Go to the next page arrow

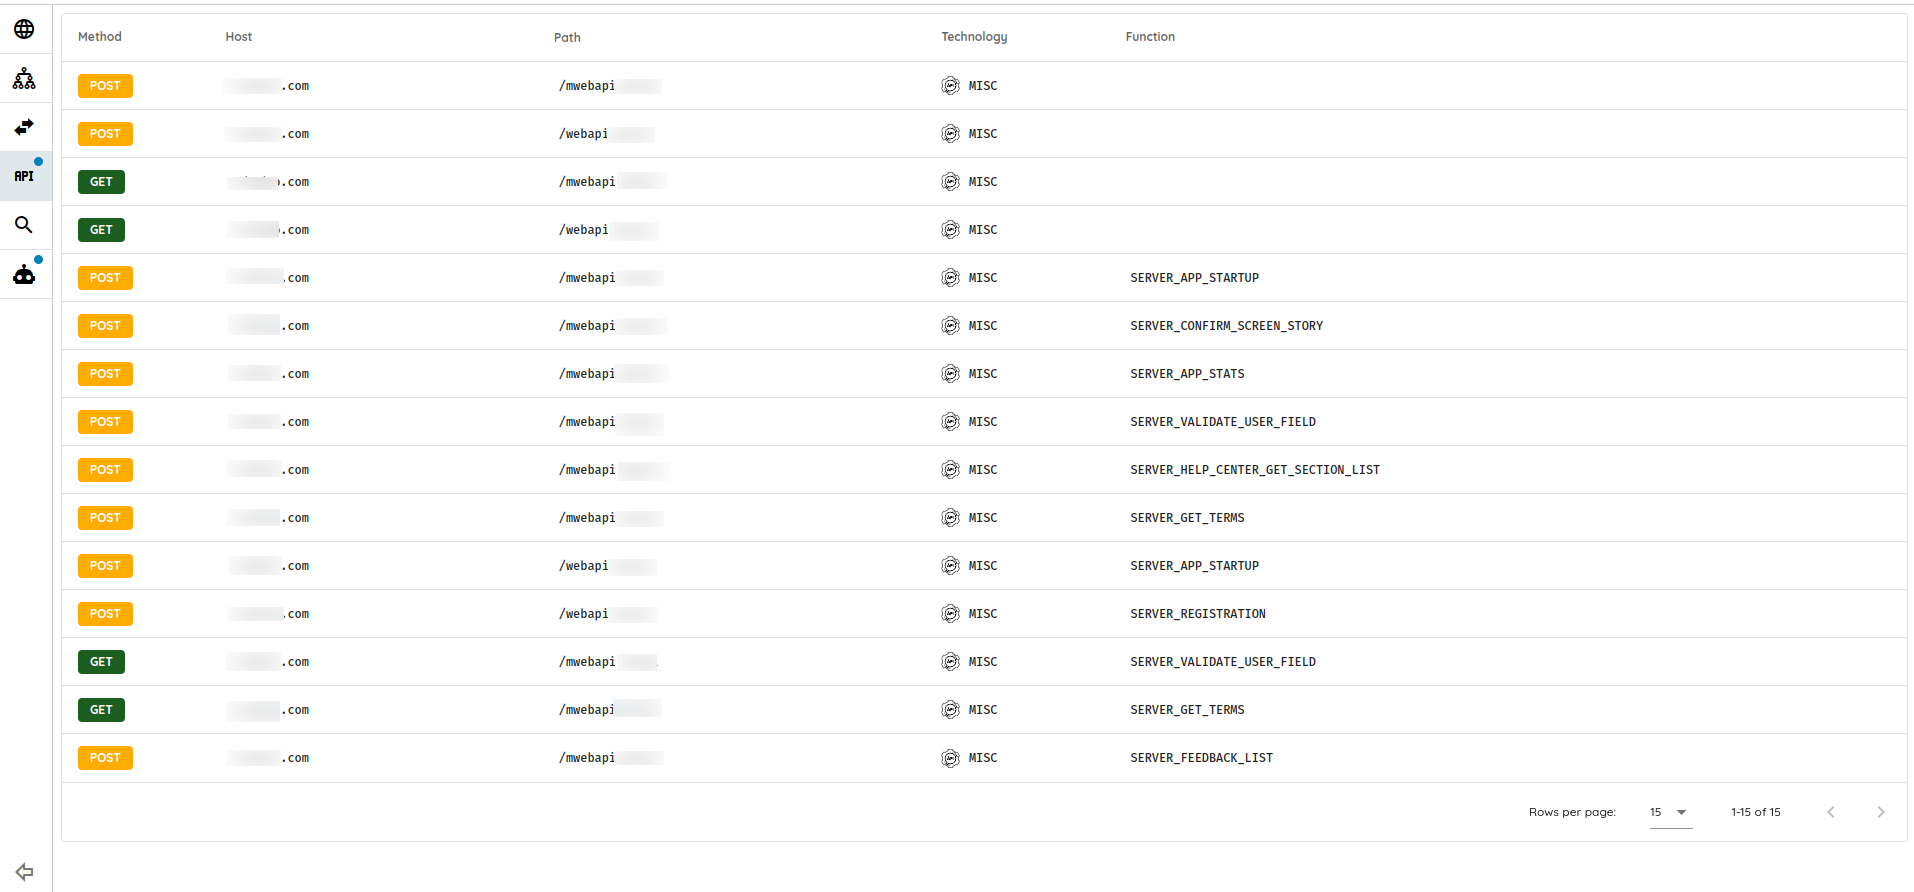point(1881,812)
